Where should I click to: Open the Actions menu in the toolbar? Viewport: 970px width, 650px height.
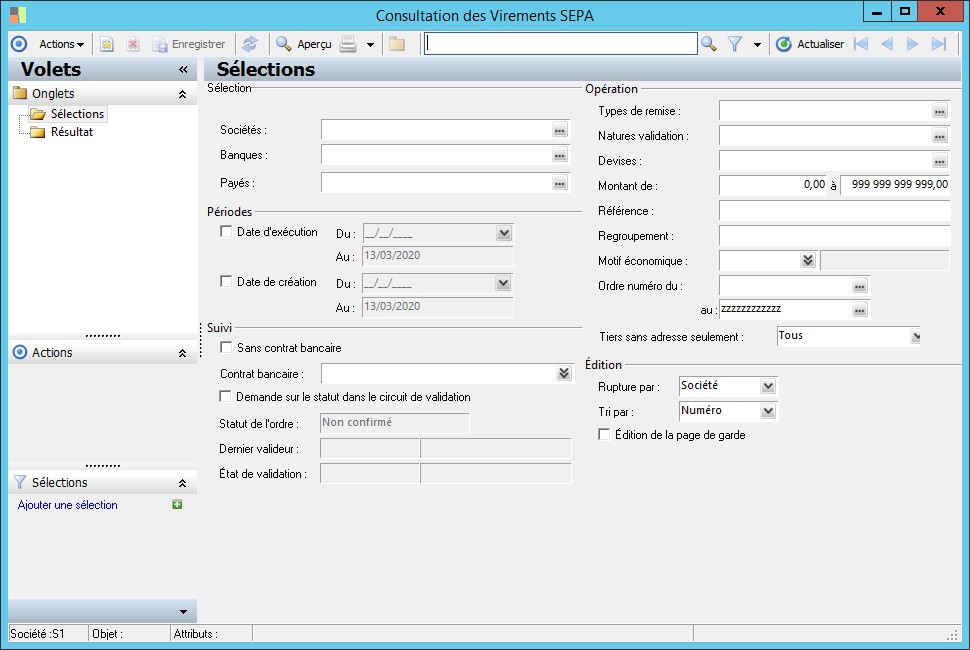pos(61,44)
